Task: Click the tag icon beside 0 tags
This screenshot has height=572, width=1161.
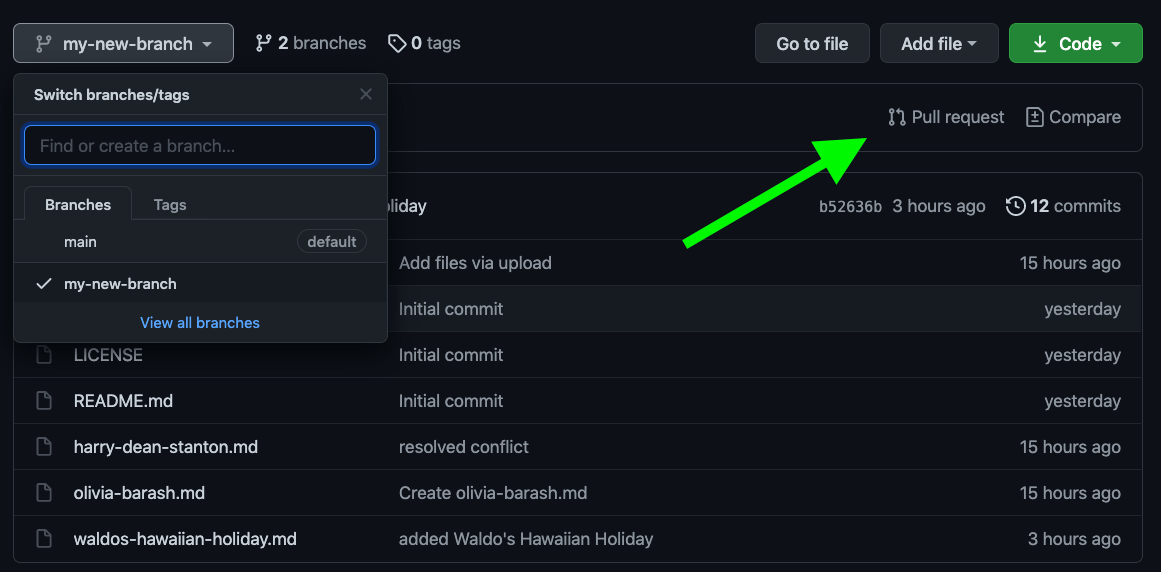Action: (x=397, y=43)
